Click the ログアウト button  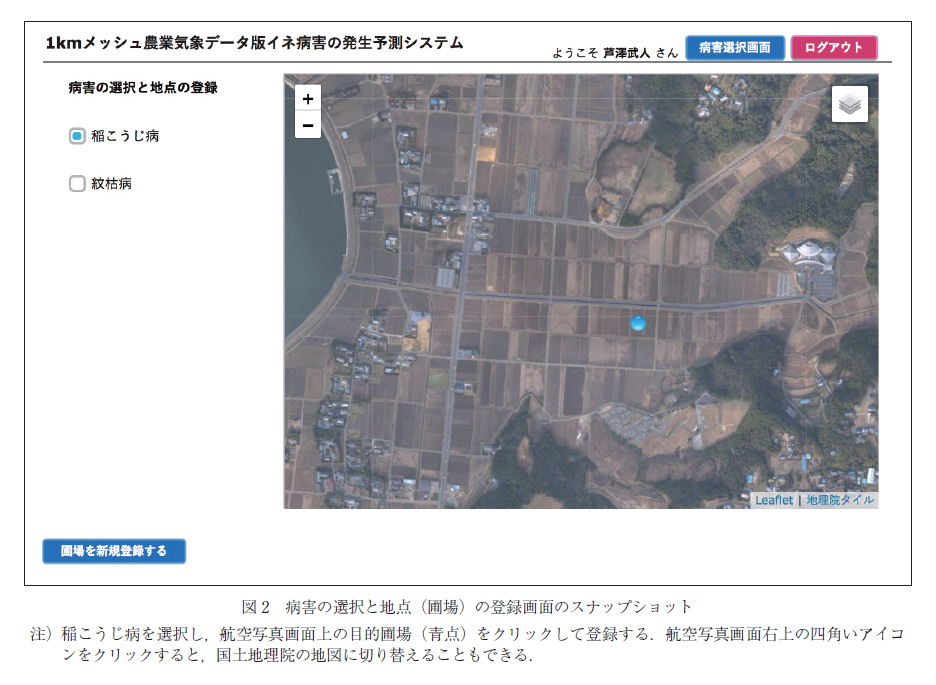(x=834, y=48)
